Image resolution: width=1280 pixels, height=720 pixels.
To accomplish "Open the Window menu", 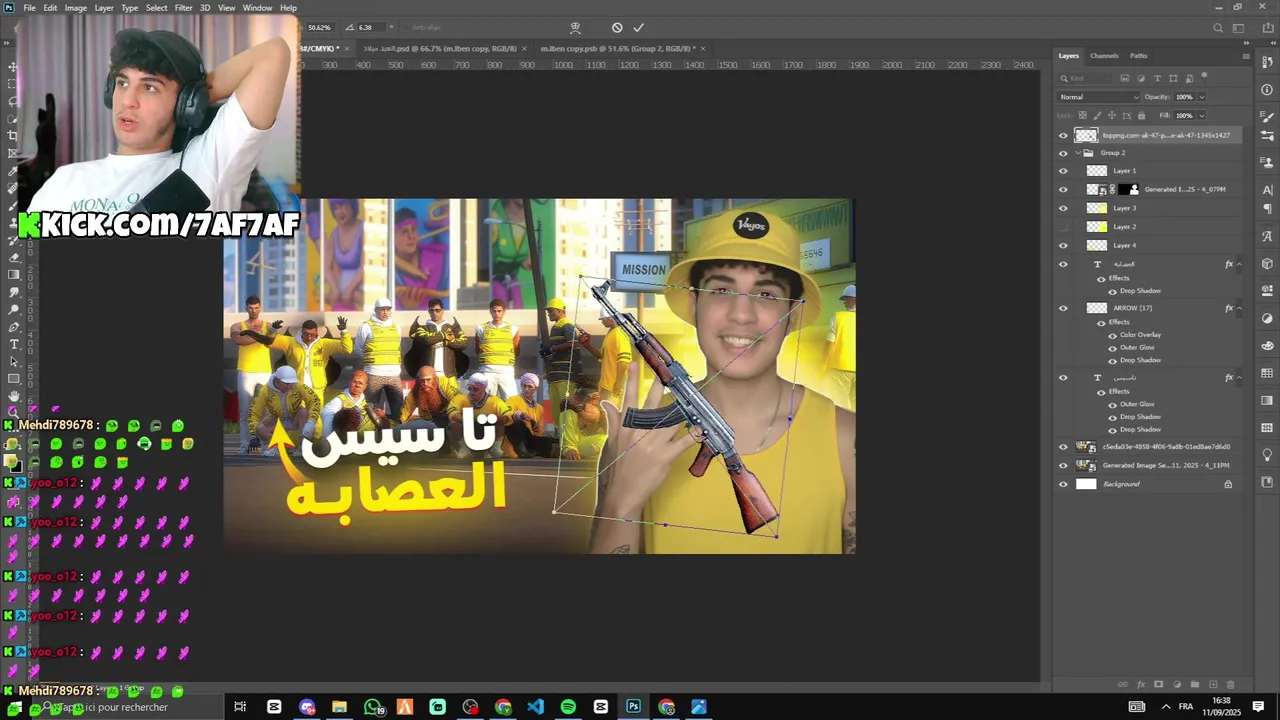I will click(x=257, y=8).
